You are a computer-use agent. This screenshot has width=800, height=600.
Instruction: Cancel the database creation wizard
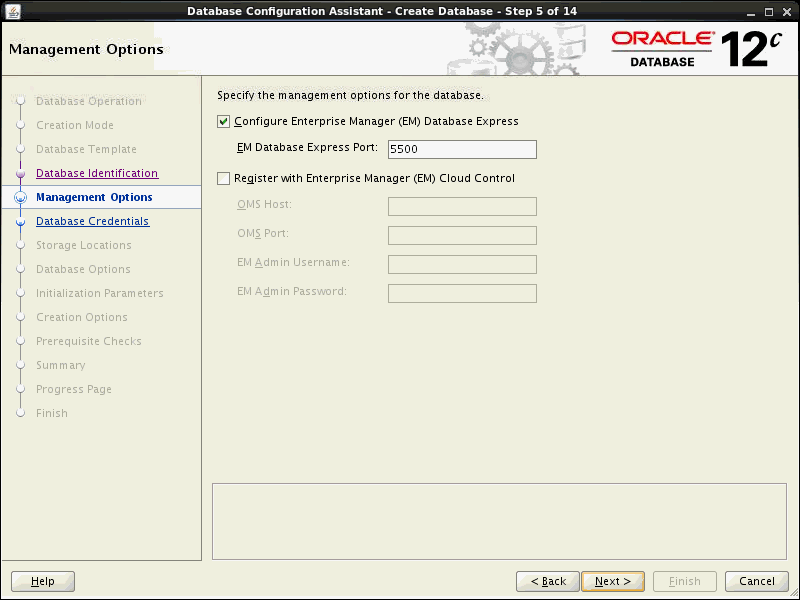(x=757, y=581)
